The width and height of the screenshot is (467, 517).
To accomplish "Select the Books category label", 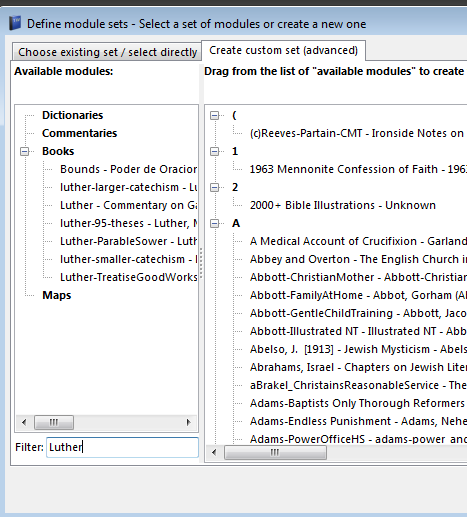I will pos(58,151).
